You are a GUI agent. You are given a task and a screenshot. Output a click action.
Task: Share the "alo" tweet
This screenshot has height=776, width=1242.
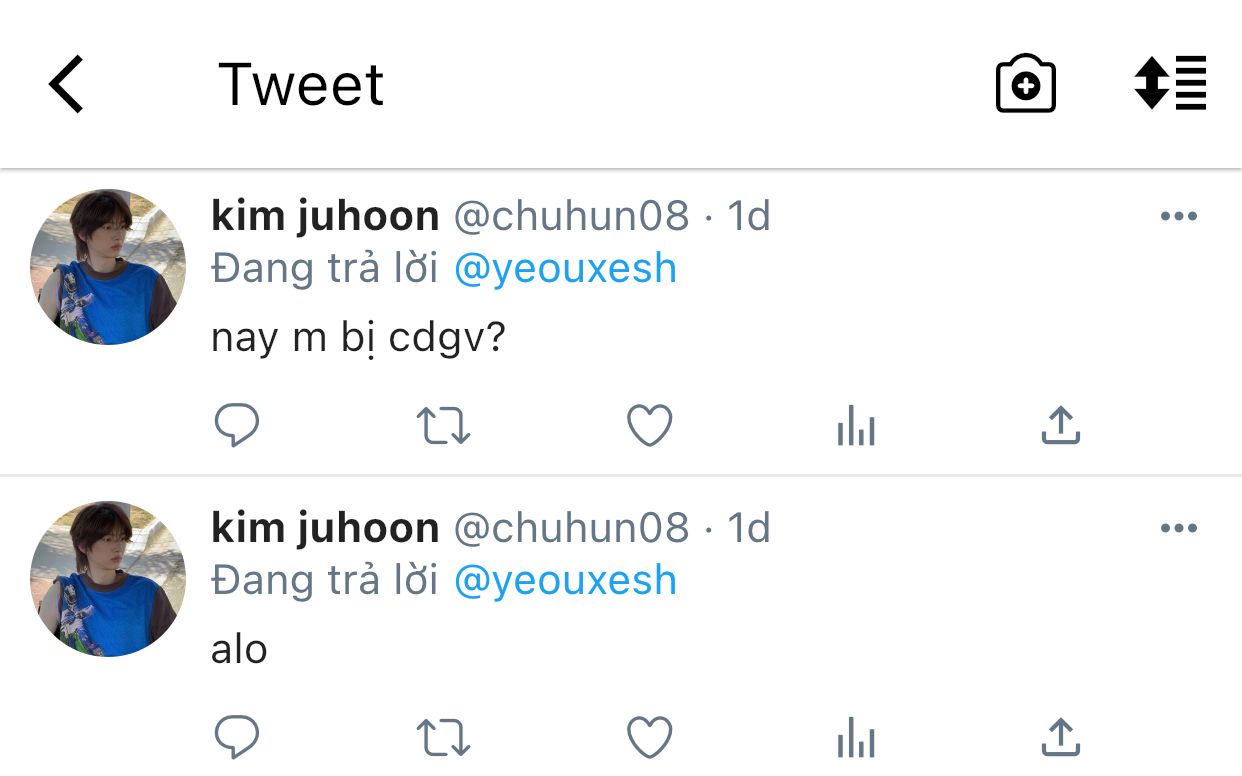[1061, 739]
